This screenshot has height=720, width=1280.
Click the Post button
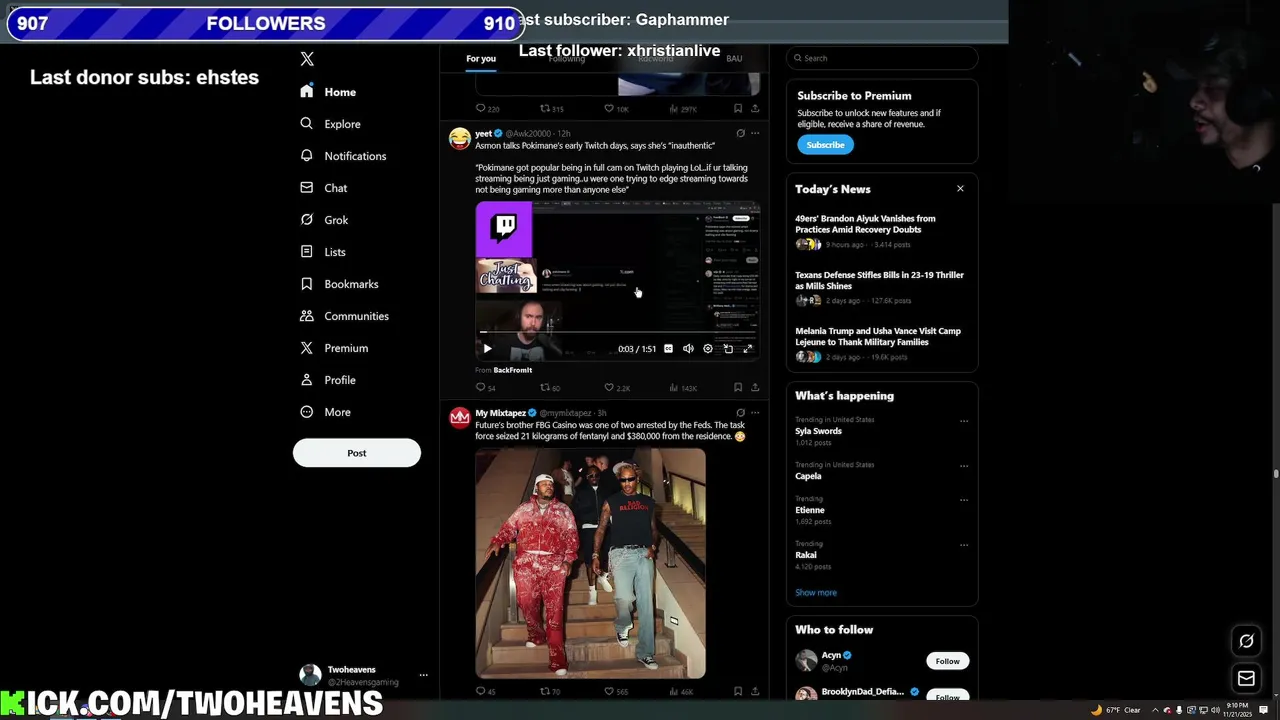pos(357,453)
